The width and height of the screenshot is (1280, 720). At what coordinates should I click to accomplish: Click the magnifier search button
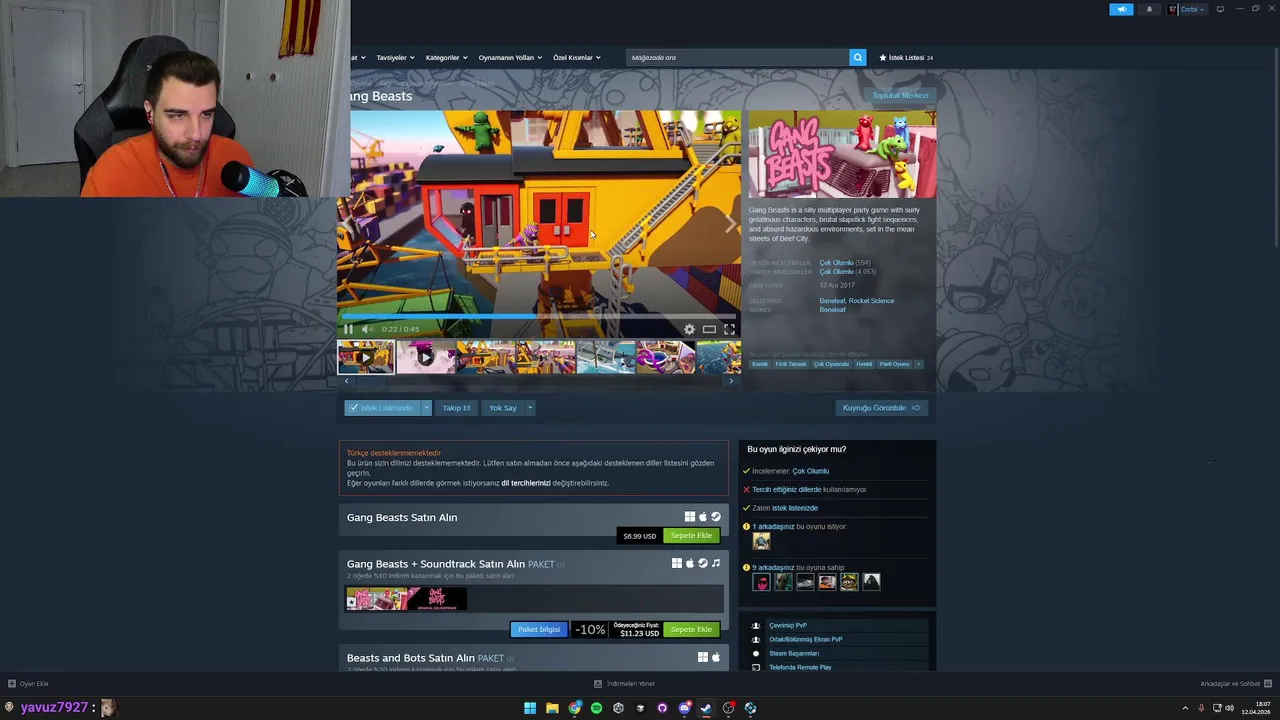coord(857,57)
